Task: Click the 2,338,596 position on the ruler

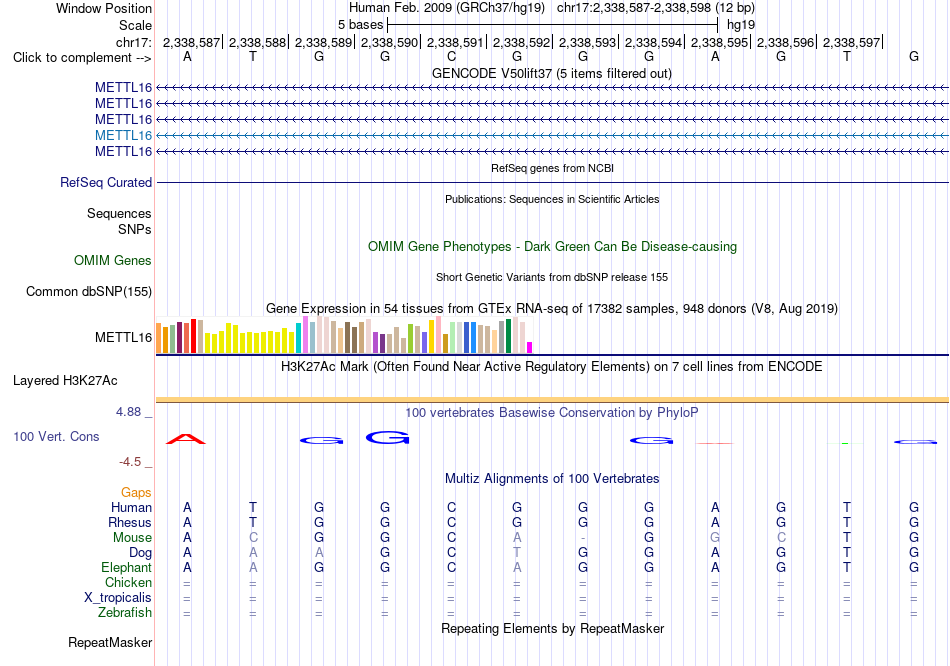Action: click(x=786, y=42)
